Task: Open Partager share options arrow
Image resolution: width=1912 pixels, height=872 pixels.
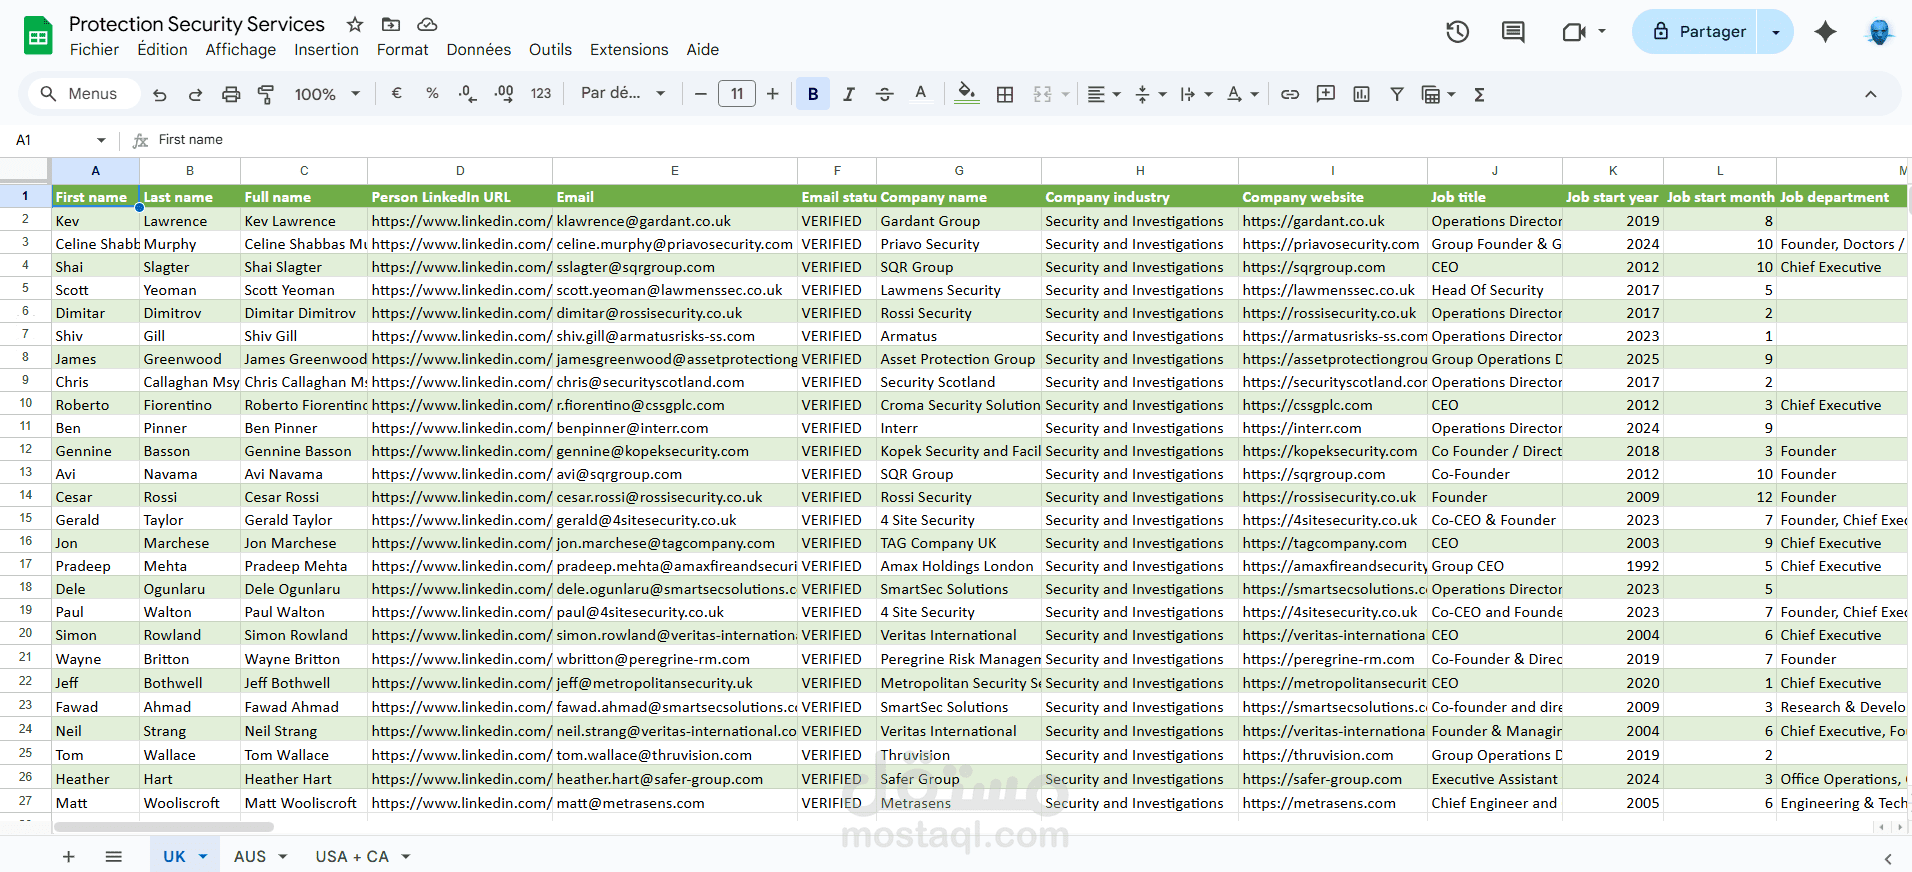Action: tap(1776, 32)
